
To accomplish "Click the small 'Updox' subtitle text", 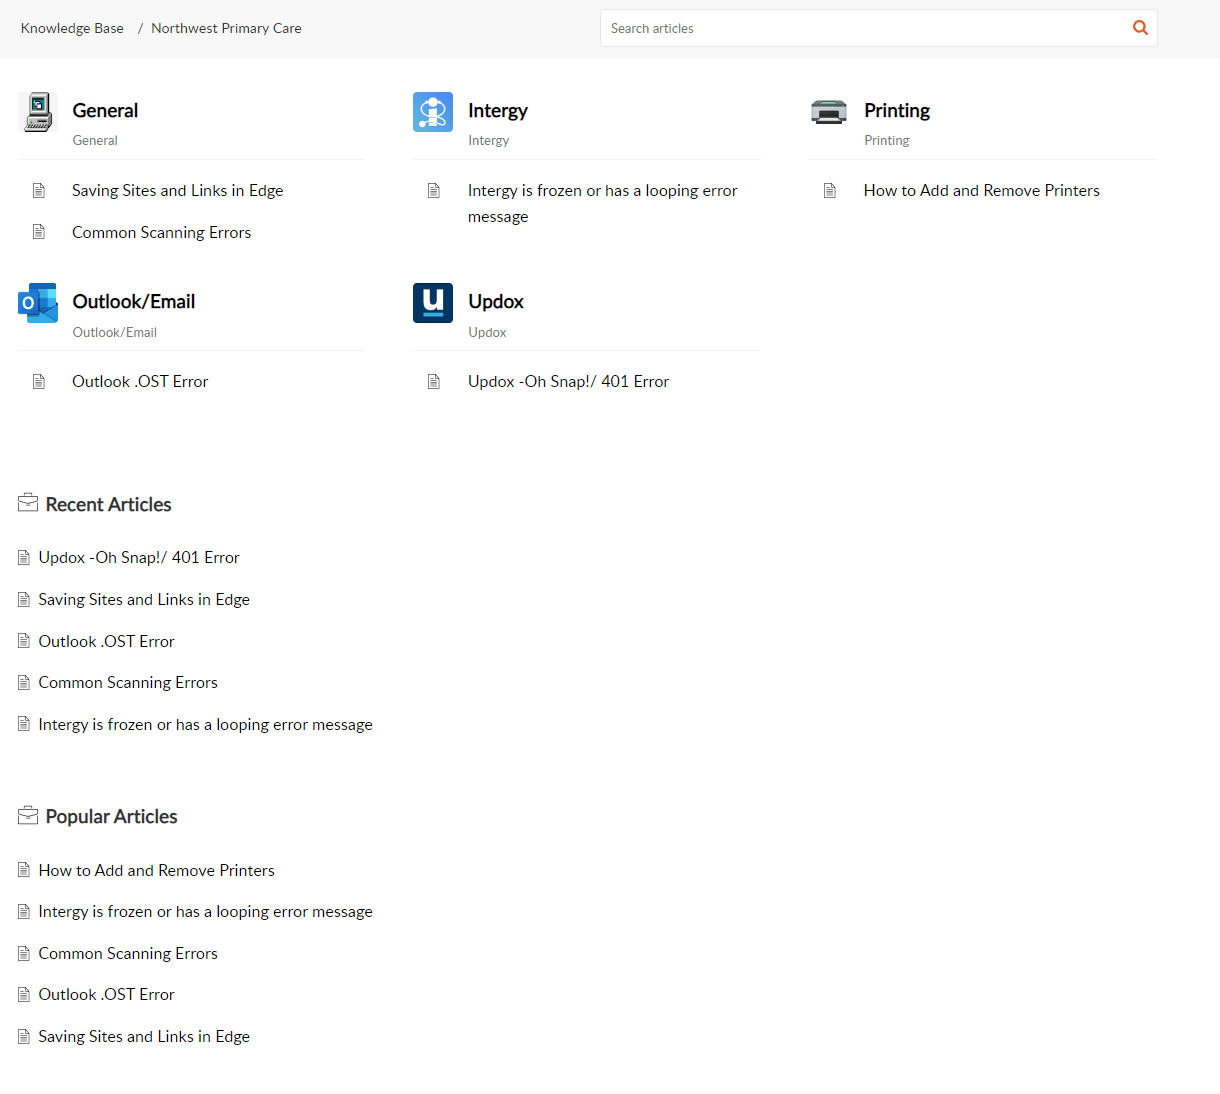I will 487,332.
